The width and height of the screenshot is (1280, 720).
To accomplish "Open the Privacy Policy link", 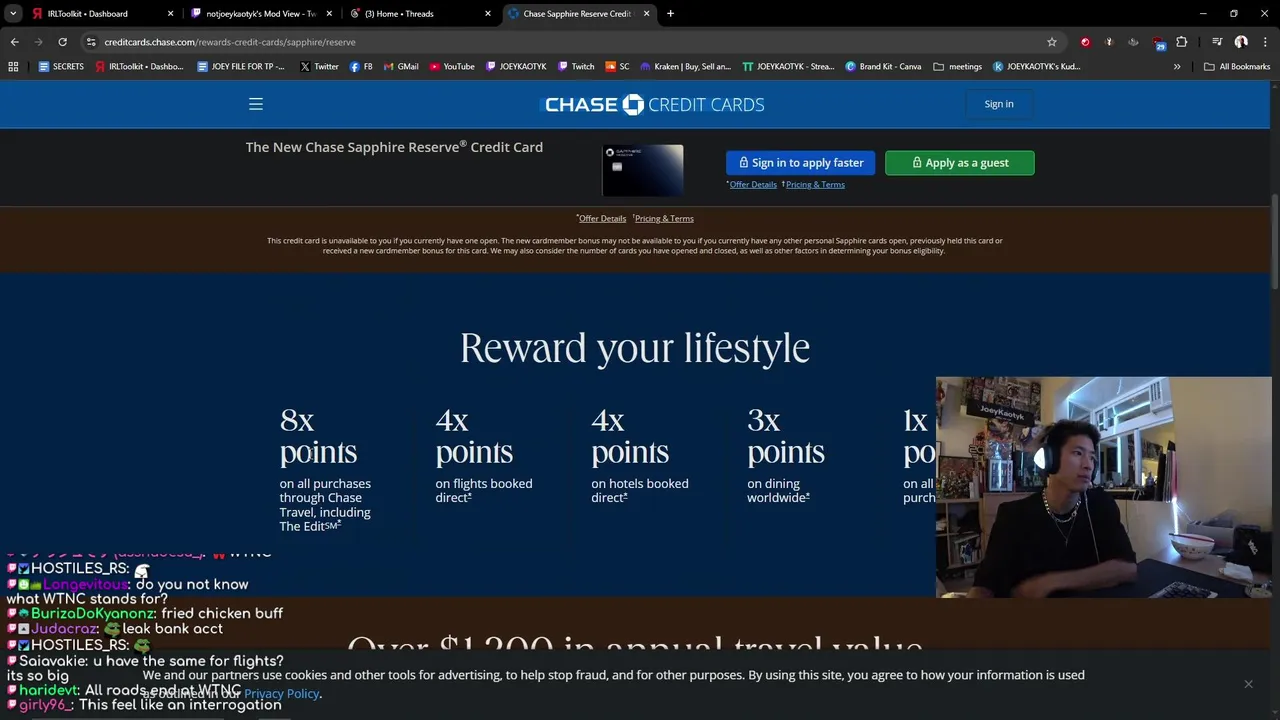I will [x=282, y=694].
